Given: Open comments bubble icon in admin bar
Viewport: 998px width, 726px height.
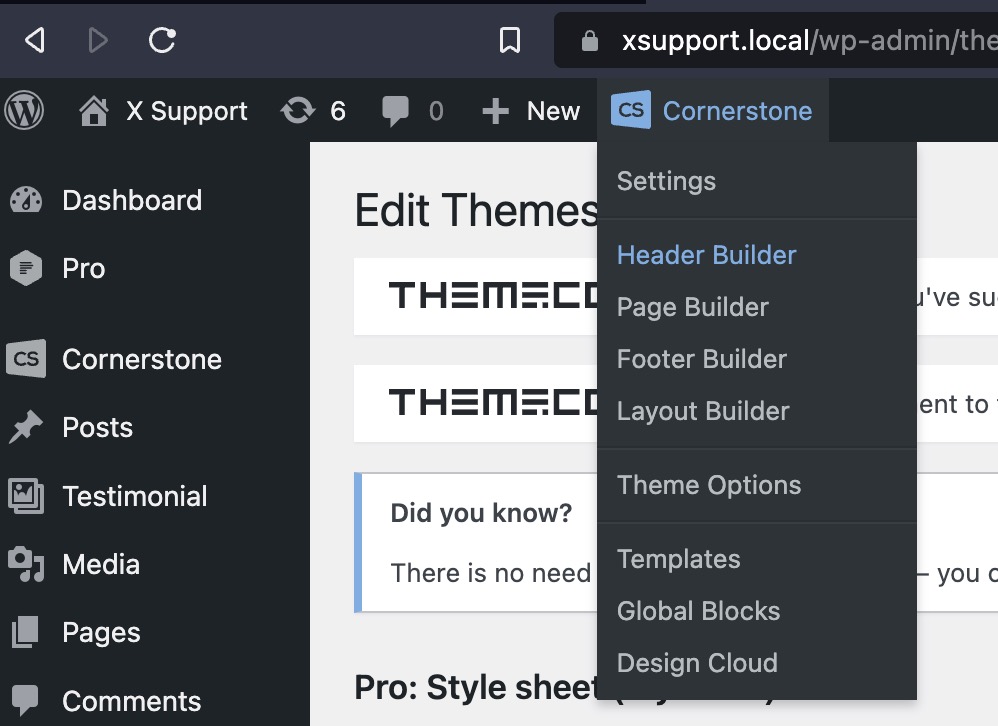Looking at the screenshot, I should [x=396, y=111].
